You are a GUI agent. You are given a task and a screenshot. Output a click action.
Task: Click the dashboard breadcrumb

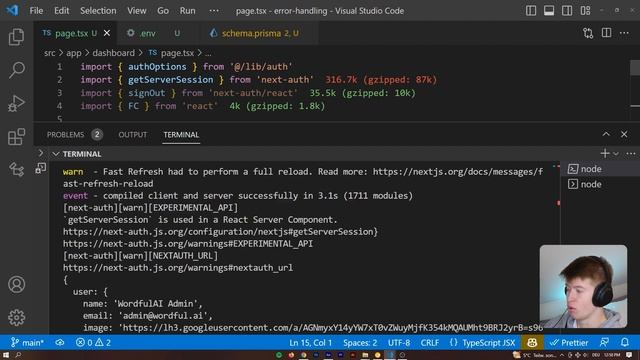(x=113, y=53)
